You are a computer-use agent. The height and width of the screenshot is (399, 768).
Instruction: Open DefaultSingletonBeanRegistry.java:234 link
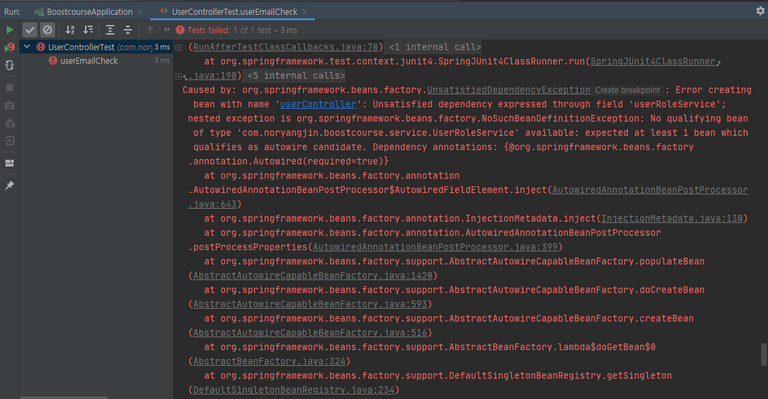pos(293,390)
